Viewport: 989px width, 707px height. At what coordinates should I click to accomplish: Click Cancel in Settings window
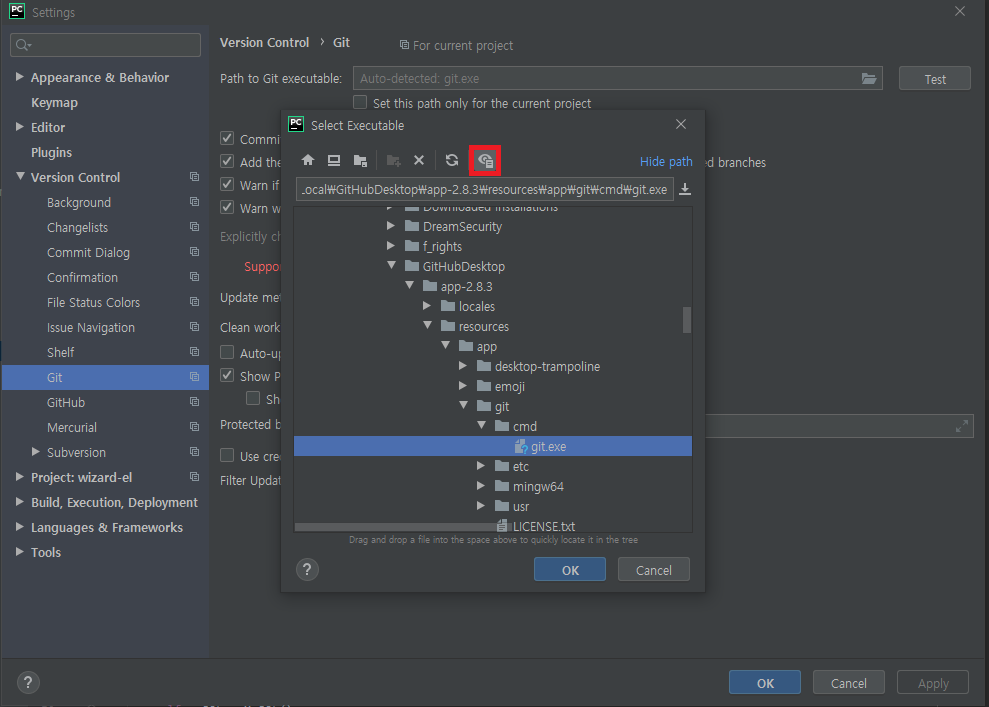(x=848, y=682)
